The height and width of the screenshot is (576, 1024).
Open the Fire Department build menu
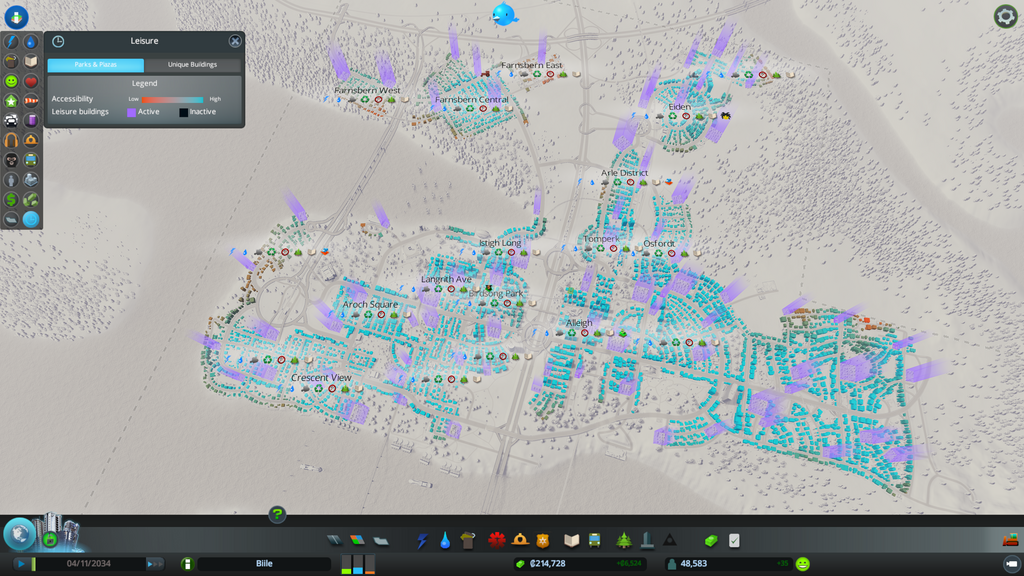point(520,540)
